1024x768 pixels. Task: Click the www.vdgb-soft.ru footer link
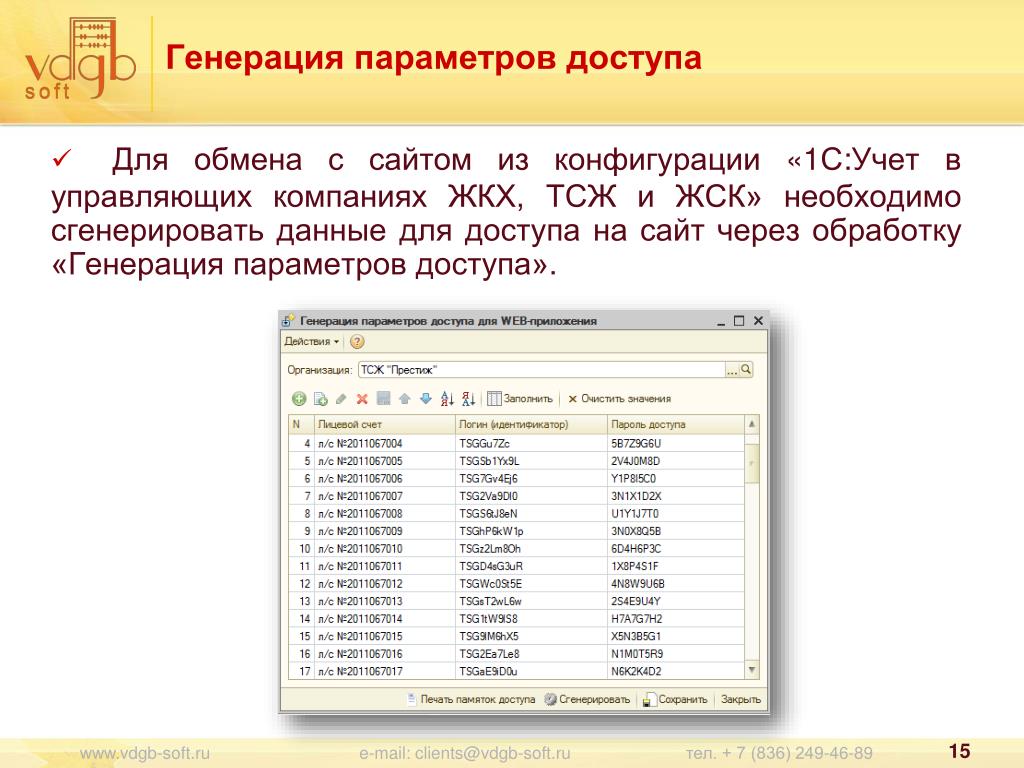(145, 753)
